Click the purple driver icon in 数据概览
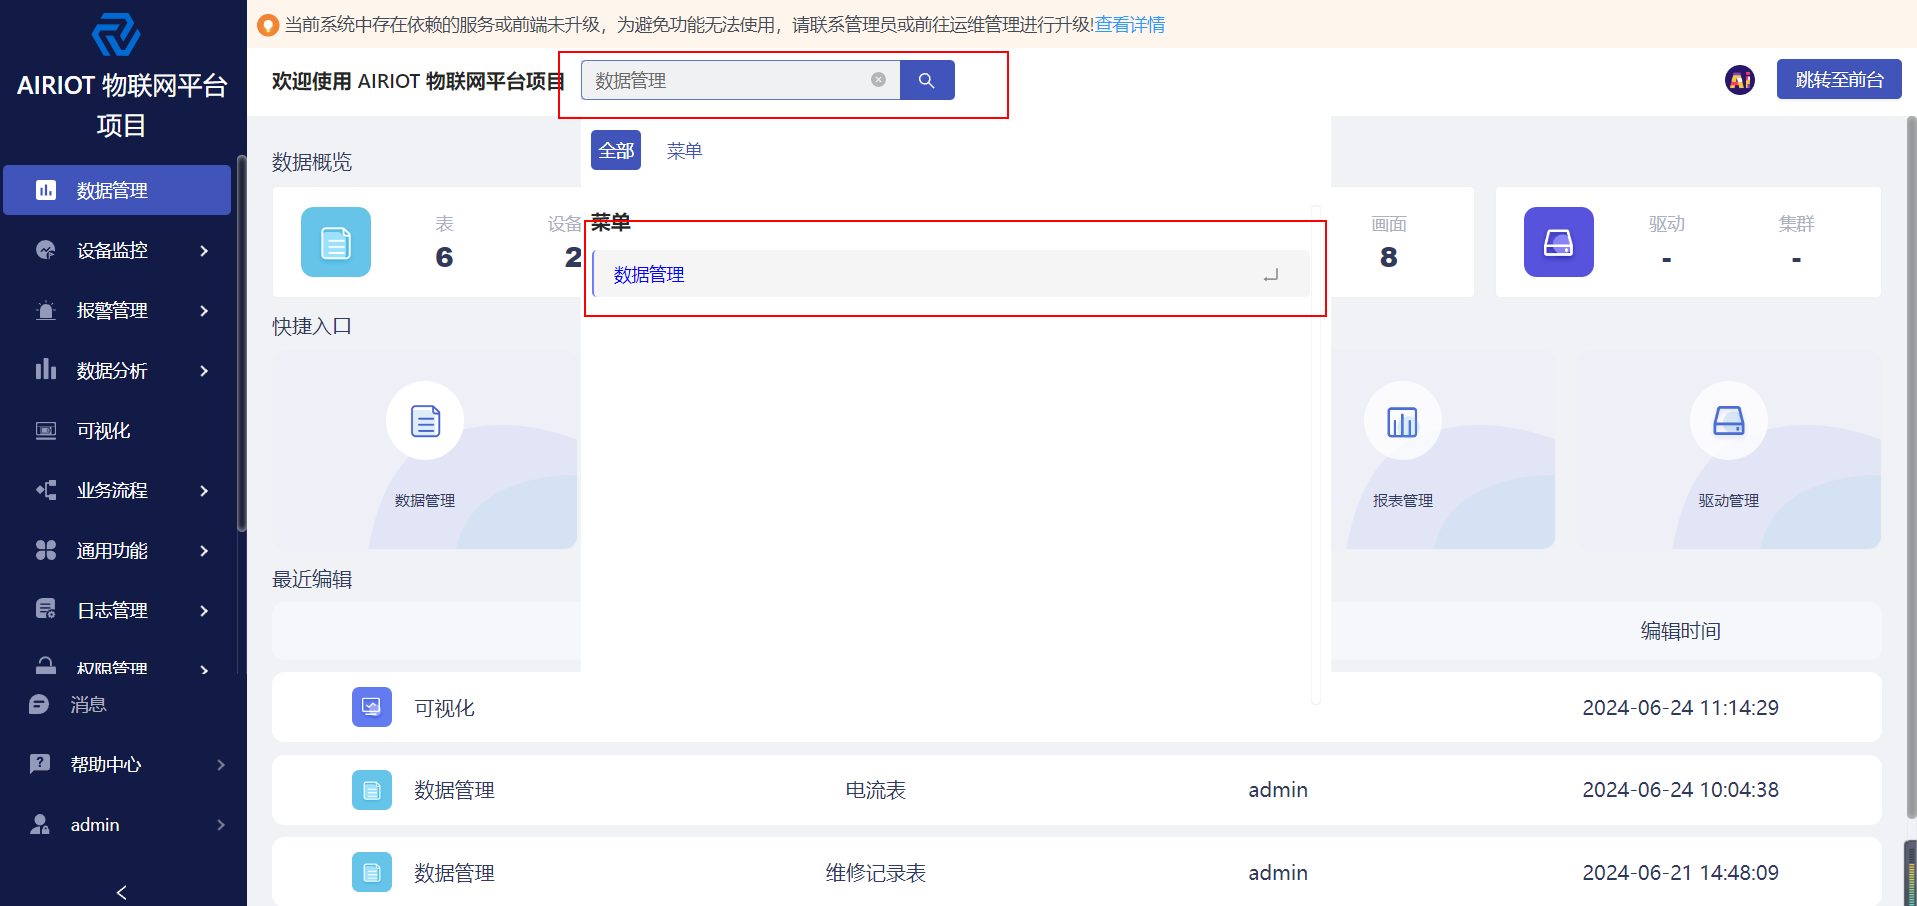Viewport: 1917px width, 906px height. coord(1559,242)
